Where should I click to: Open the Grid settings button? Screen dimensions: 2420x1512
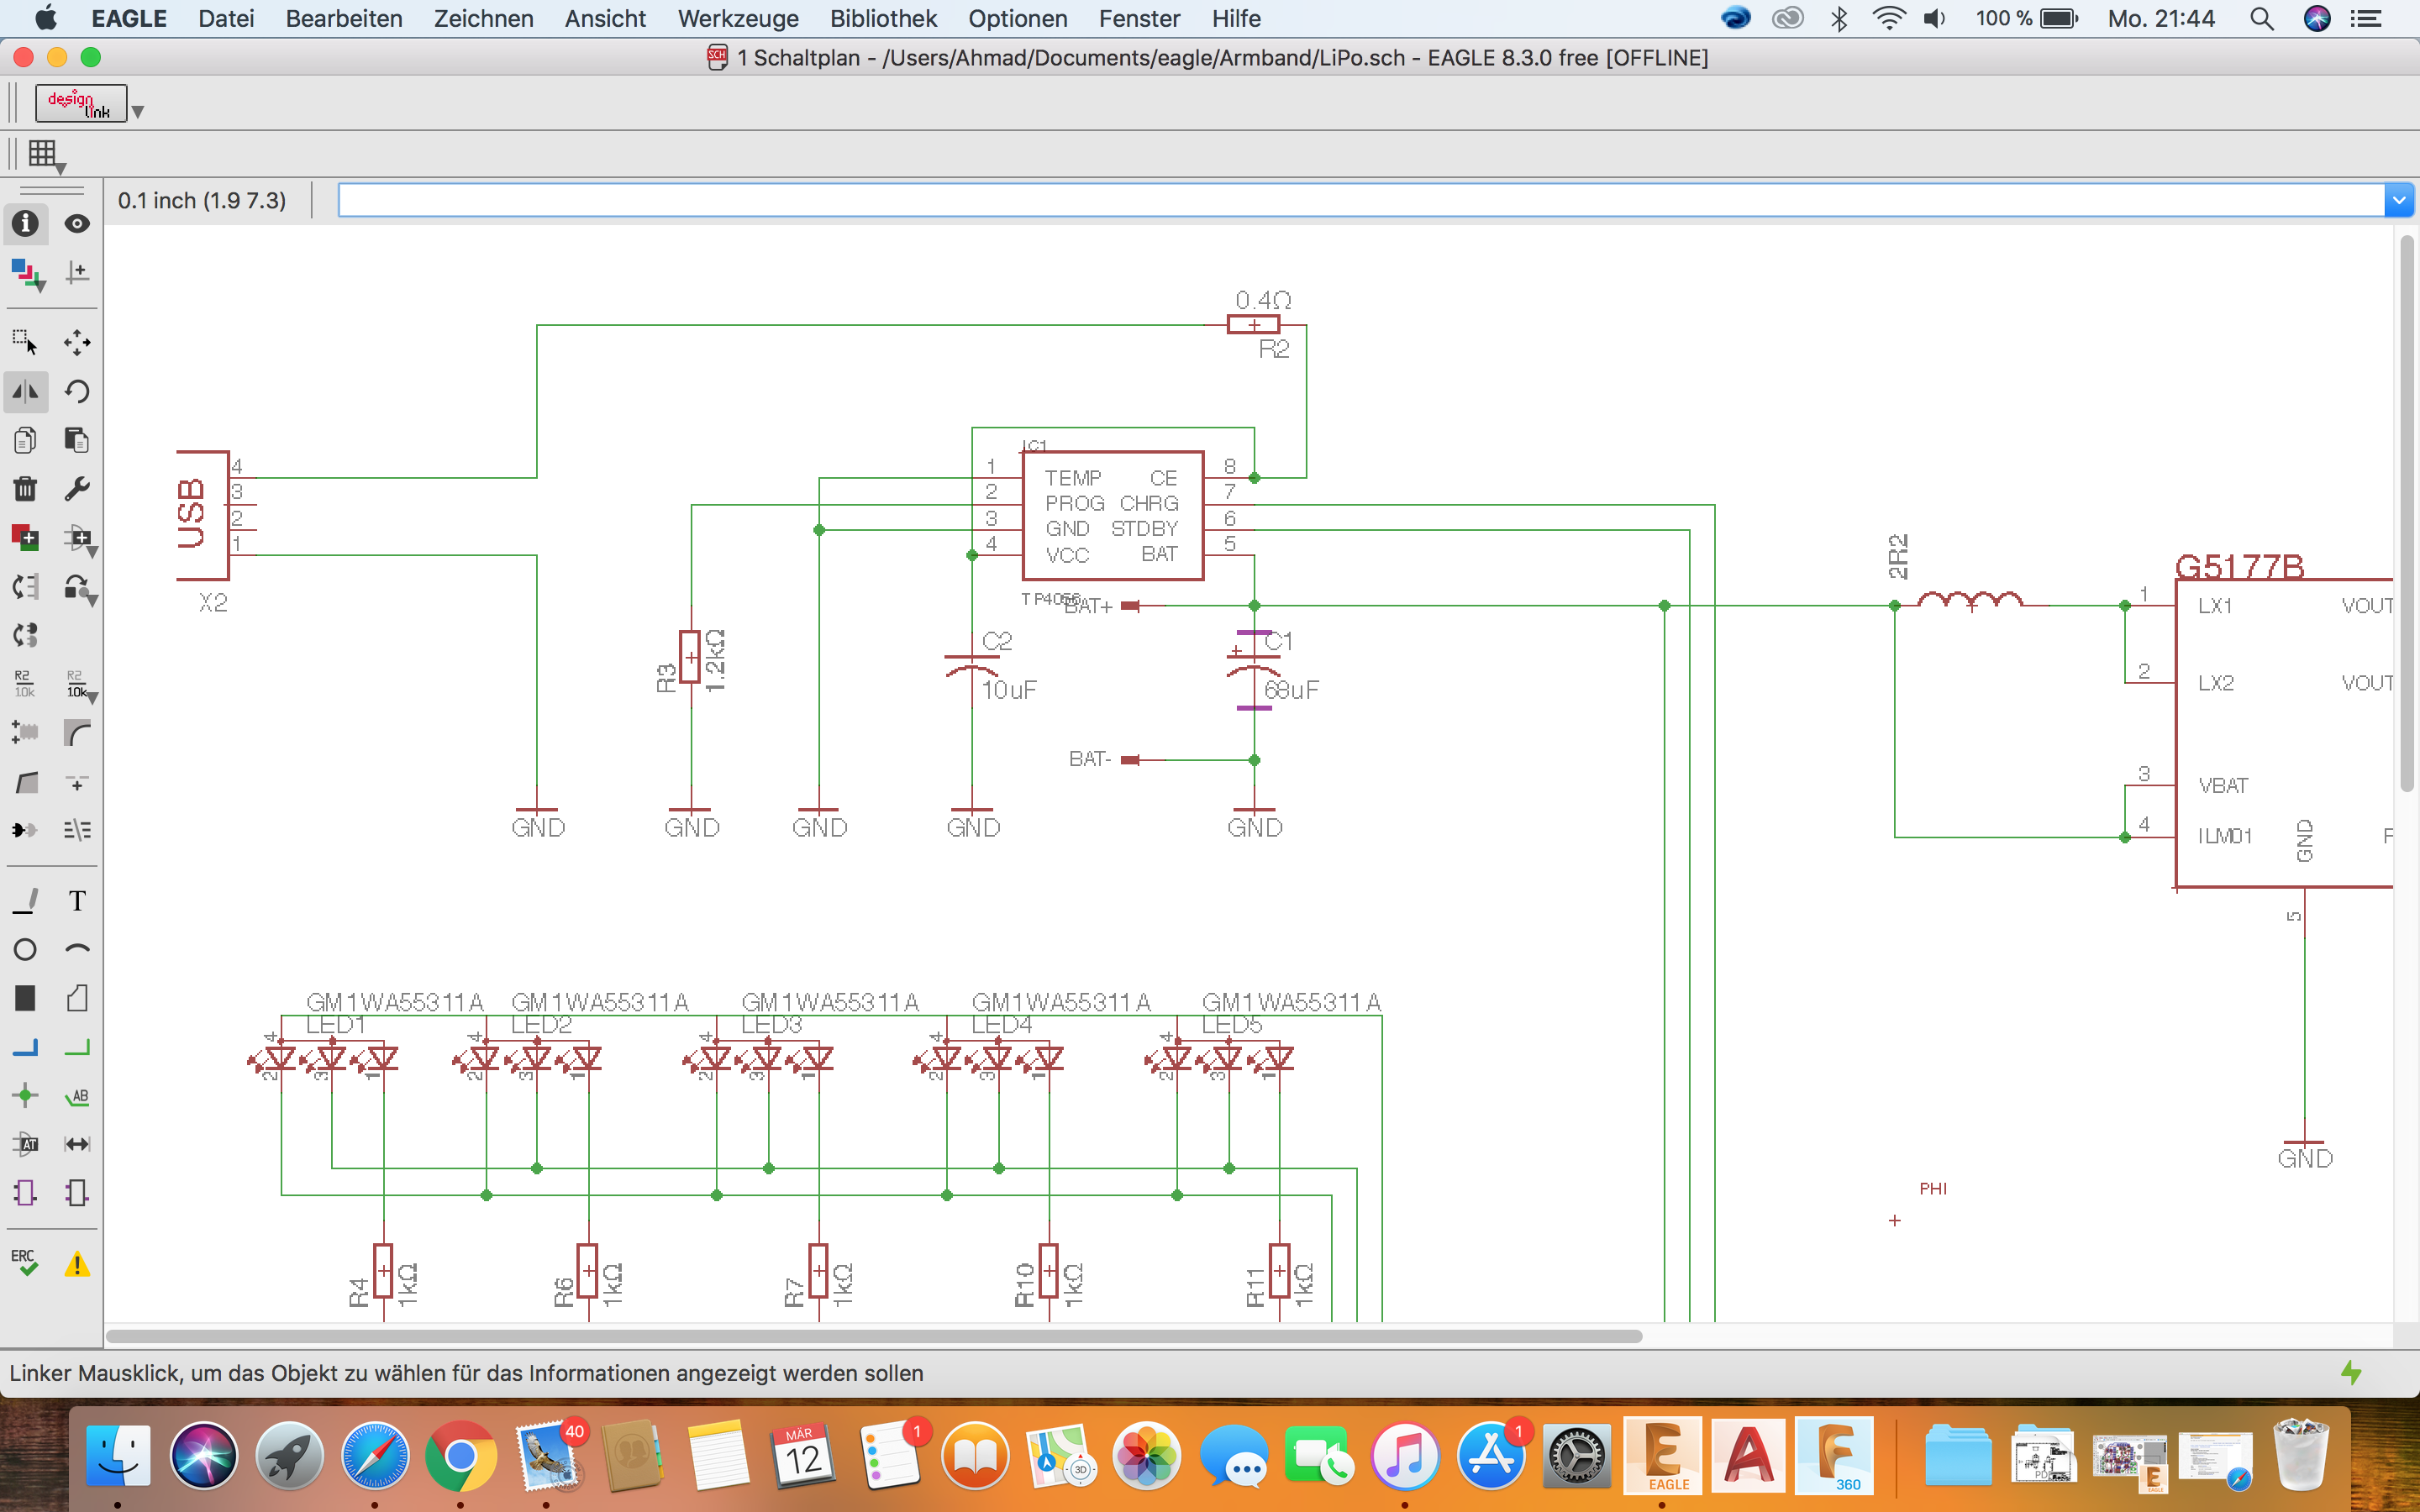coord(44,155)
